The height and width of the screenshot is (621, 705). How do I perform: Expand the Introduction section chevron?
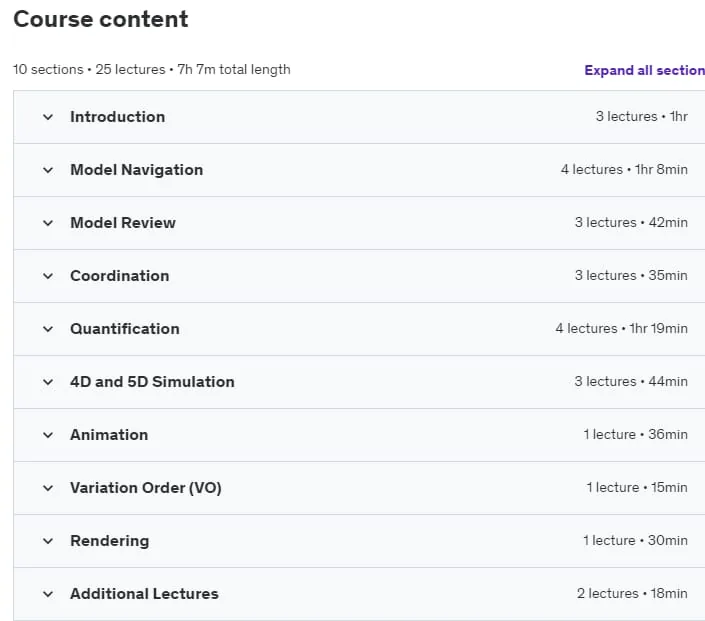[48, 117]
